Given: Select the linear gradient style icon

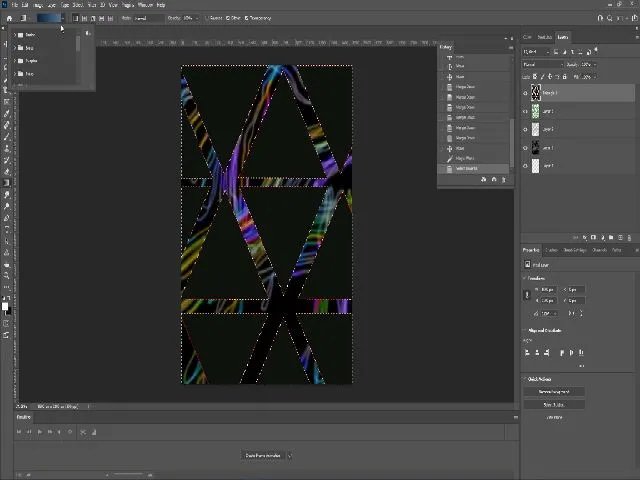Looking at the screenshot, I should pyautogui.click(x=76, y=18).
